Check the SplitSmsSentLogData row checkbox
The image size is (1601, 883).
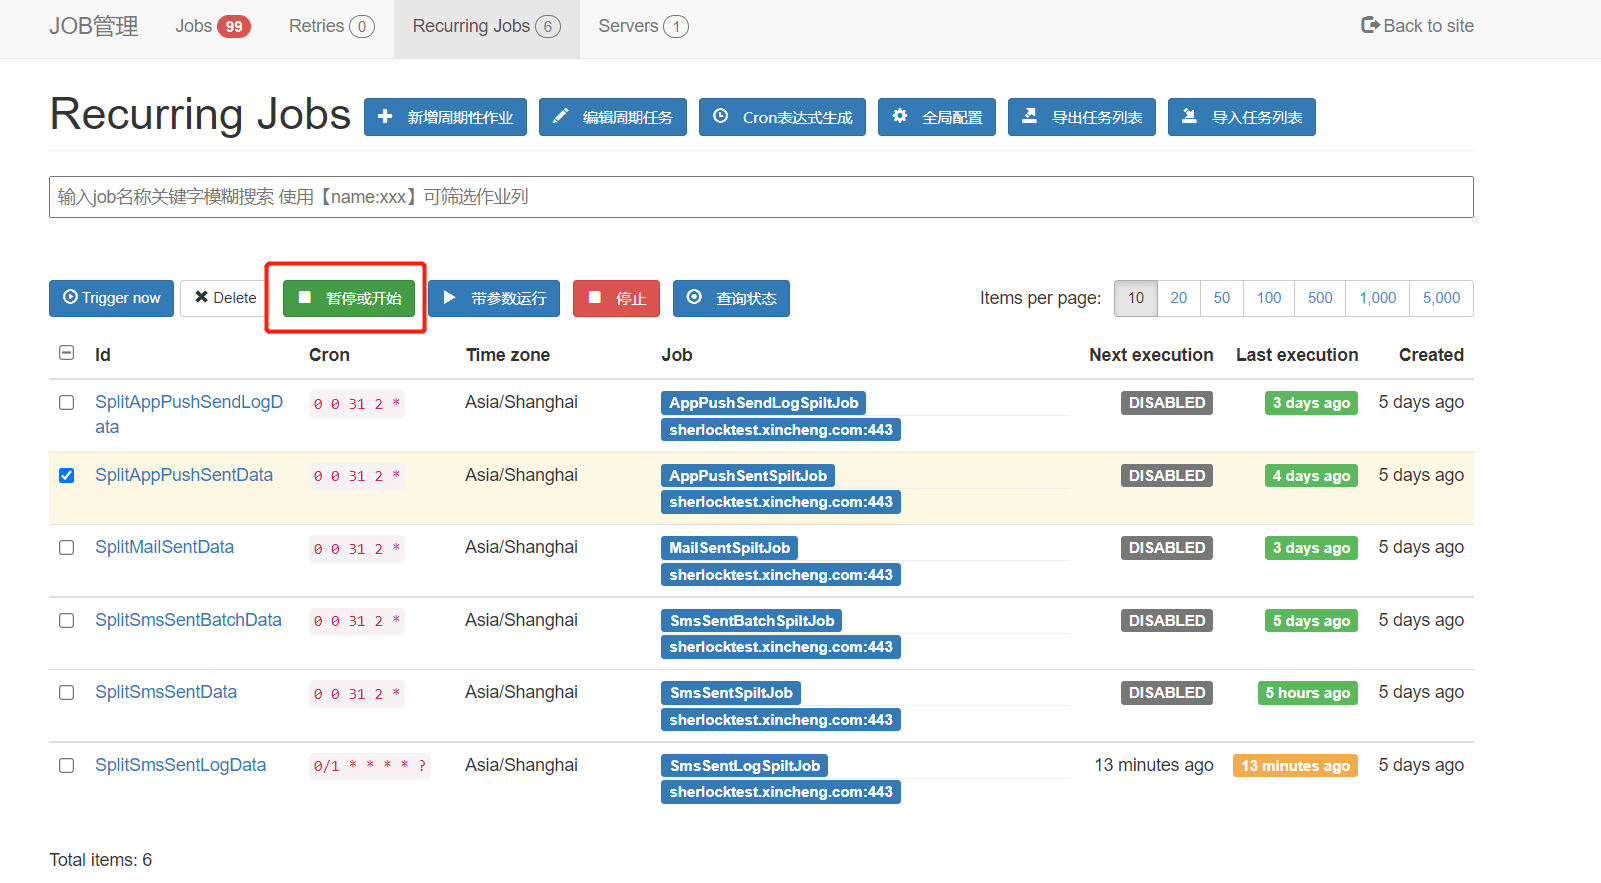tap(66, 766)
